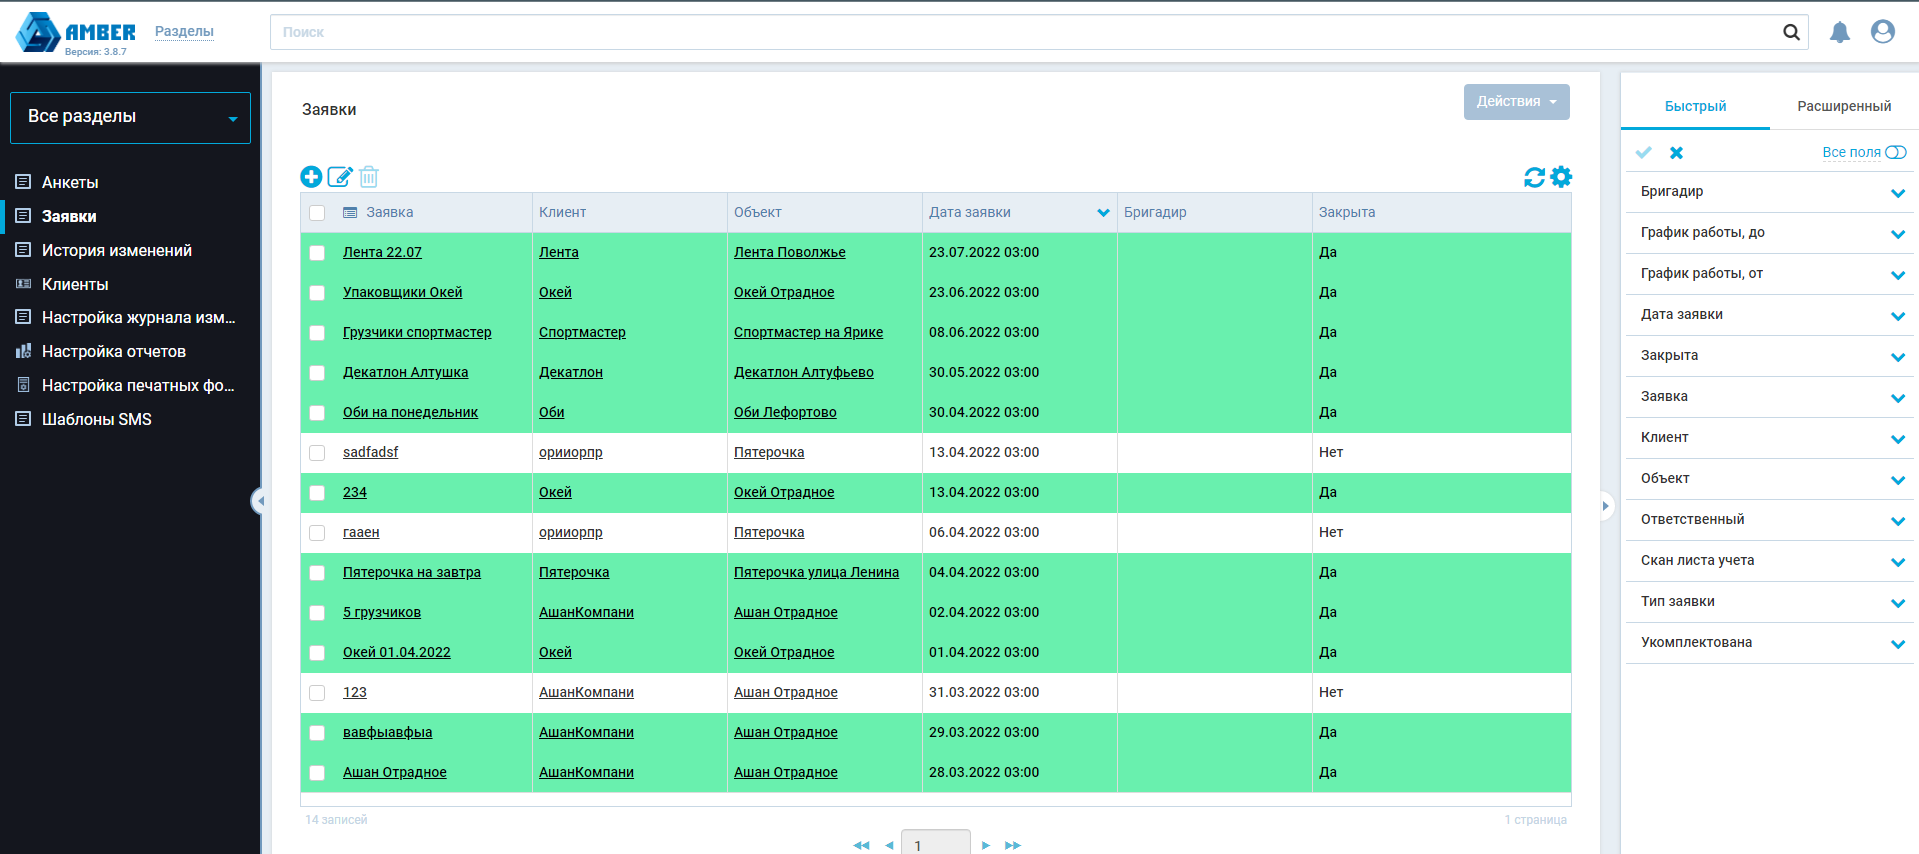
Task: Open 'Клиенты' in the sidebar
Action: 75,285
